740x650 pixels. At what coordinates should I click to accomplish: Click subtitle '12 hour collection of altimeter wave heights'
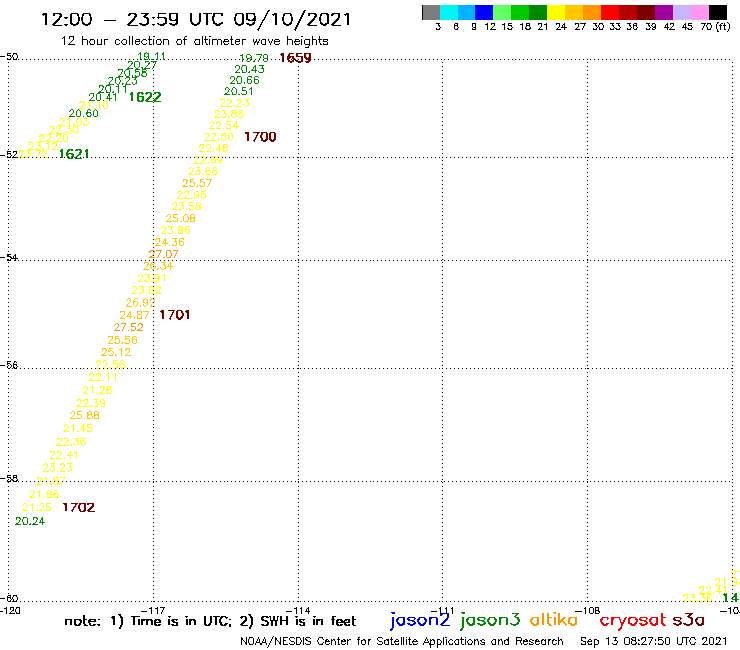point(194,41)
